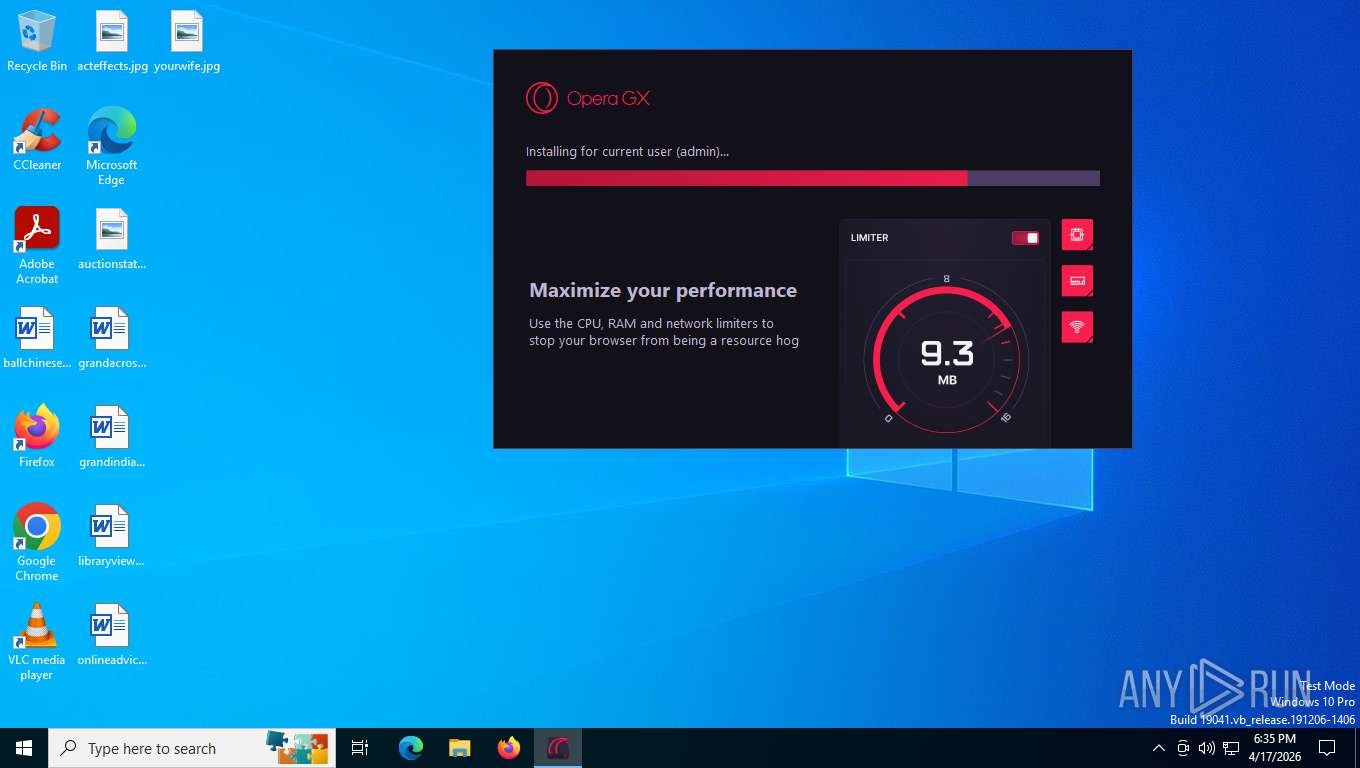
Task: Select the yourwife.jpg file icon
Action: coord(187,42)
